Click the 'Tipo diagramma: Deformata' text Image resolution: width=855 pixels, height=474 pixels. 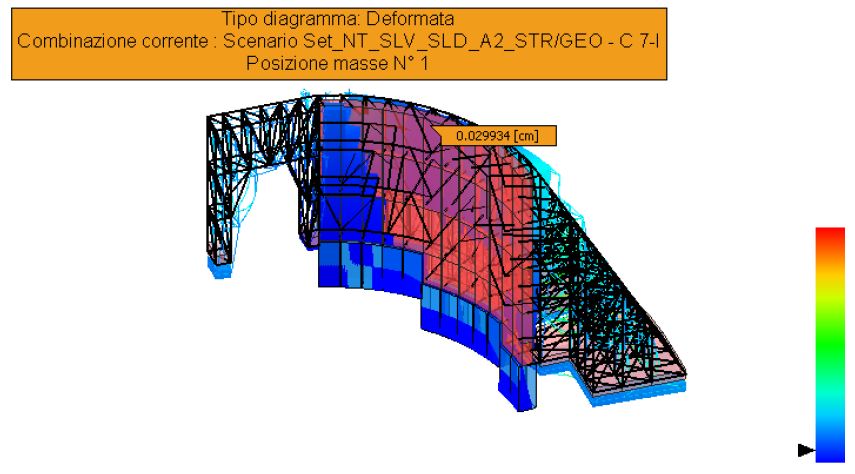pyautogui.click(x=338, y=19)
